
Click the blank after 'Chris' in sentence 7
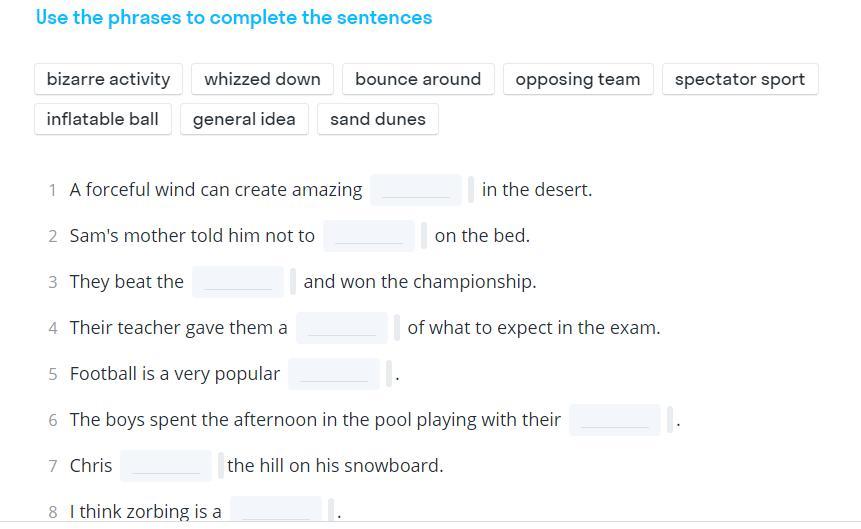click(x=165, y=466)
